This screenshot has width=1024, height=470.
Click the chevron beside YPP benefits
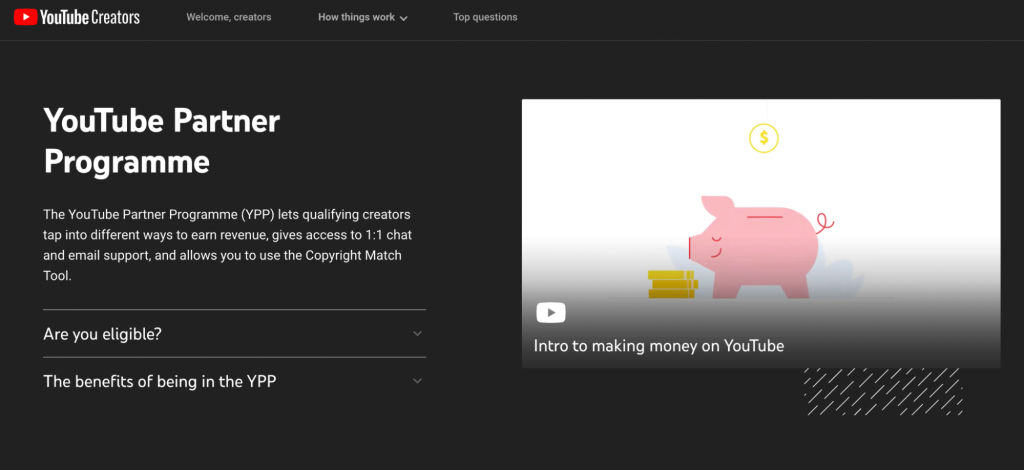click(417, 381)
